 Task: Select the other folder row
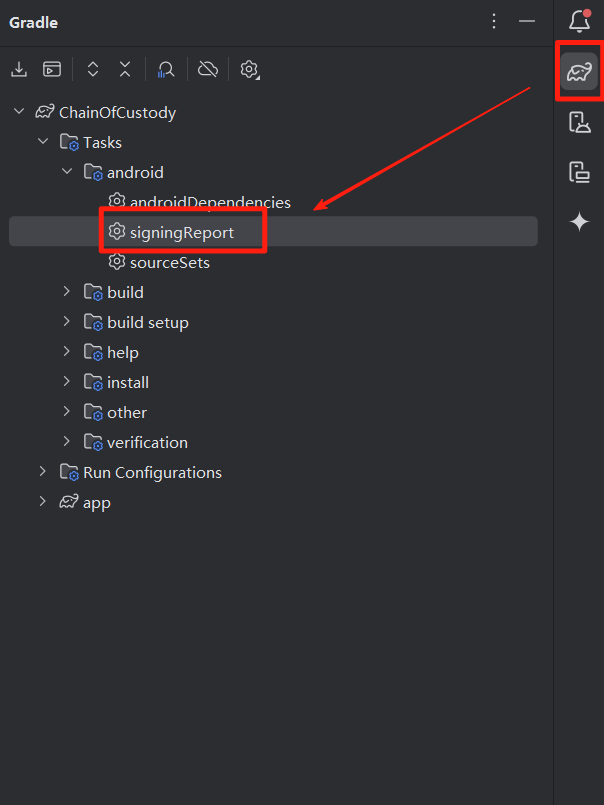pos(273,412)
